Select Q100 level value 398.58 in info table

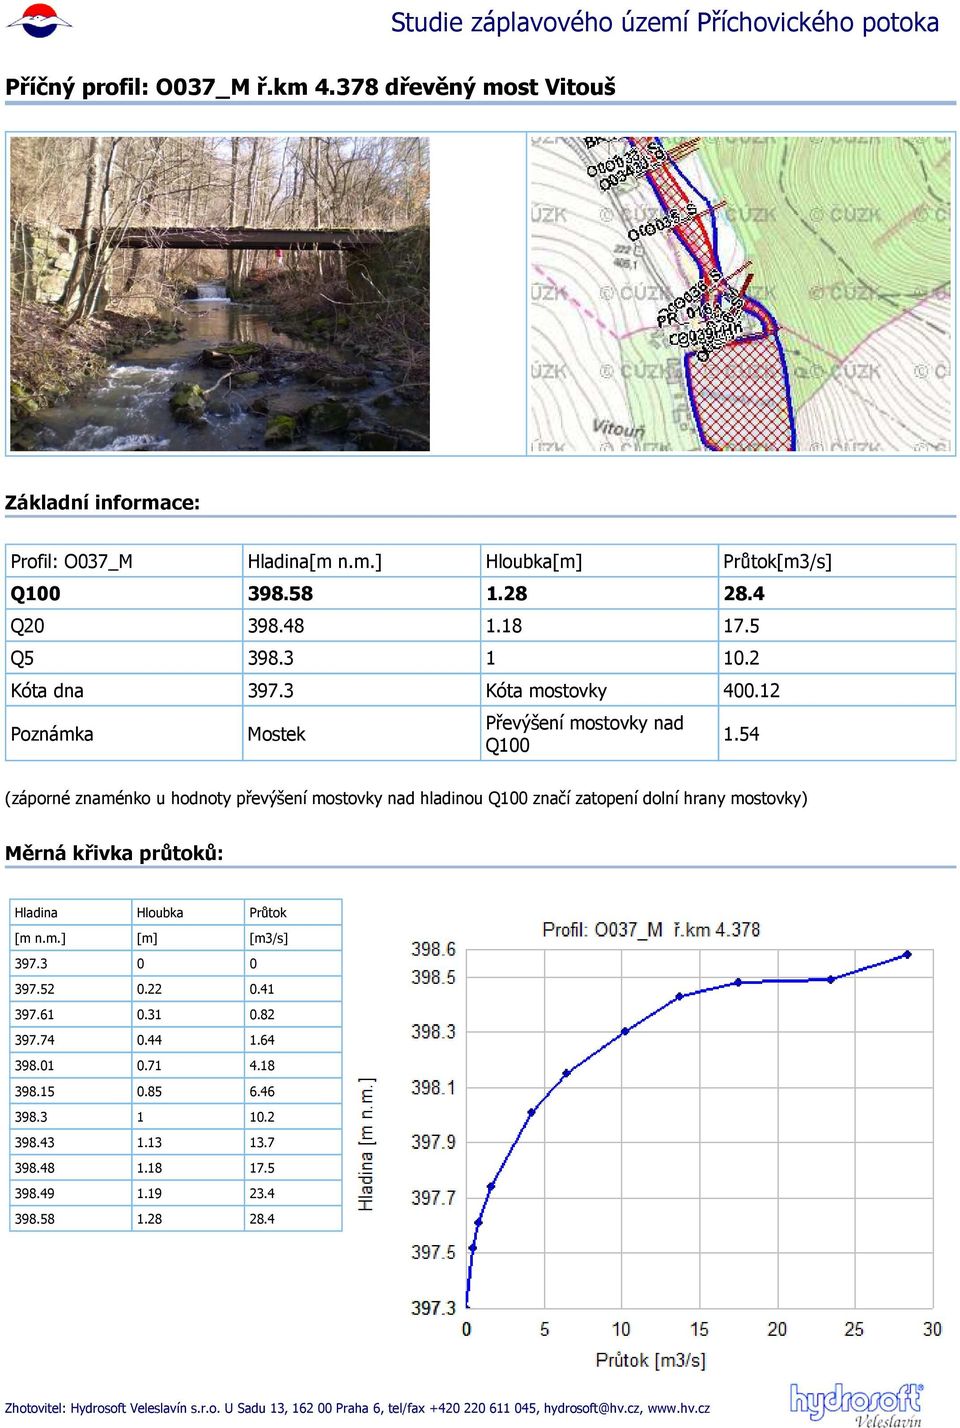click(280, 593)
